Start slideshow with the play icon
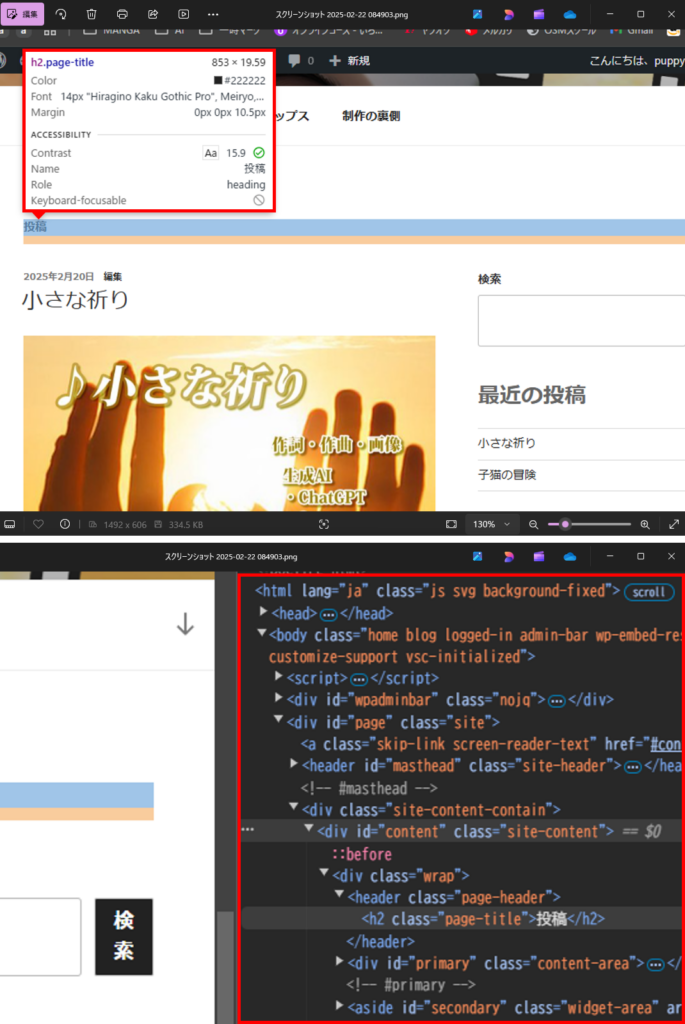The height and width of the screenshot is (1024, 685). click(x=183, y=14)
